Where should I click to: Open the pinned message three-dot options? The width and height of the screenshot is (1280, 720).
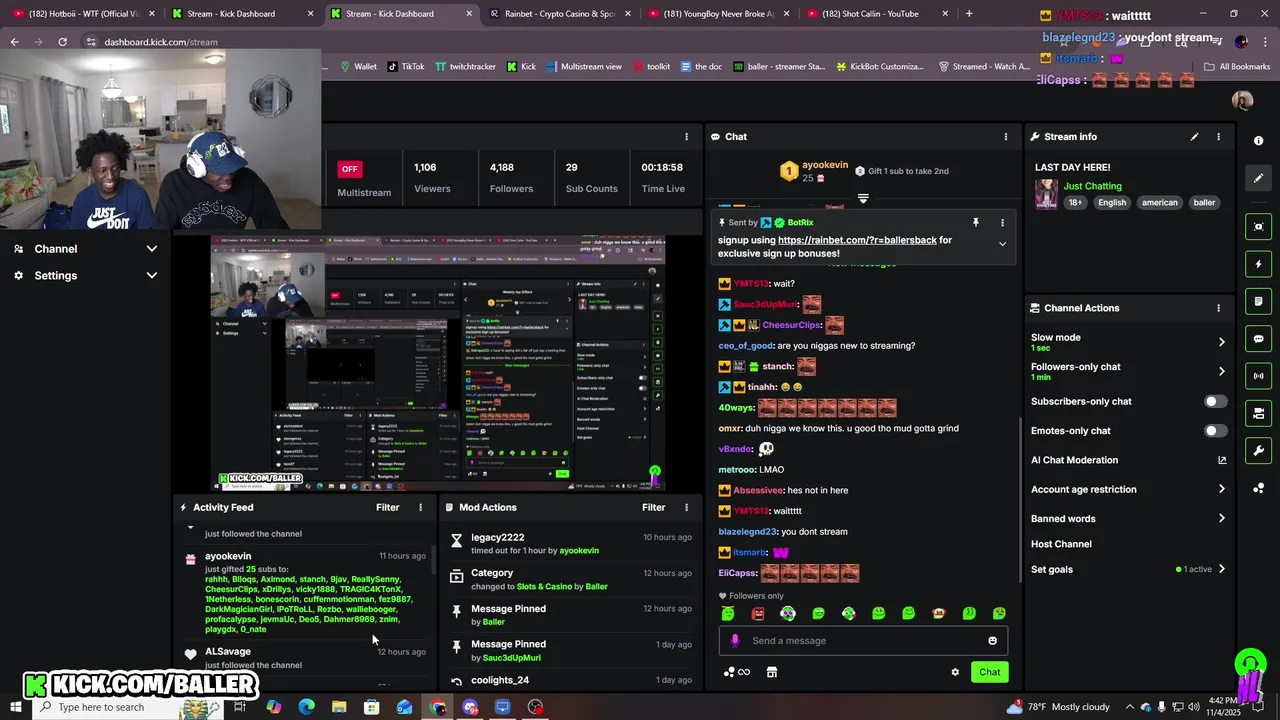[1002, 223]
